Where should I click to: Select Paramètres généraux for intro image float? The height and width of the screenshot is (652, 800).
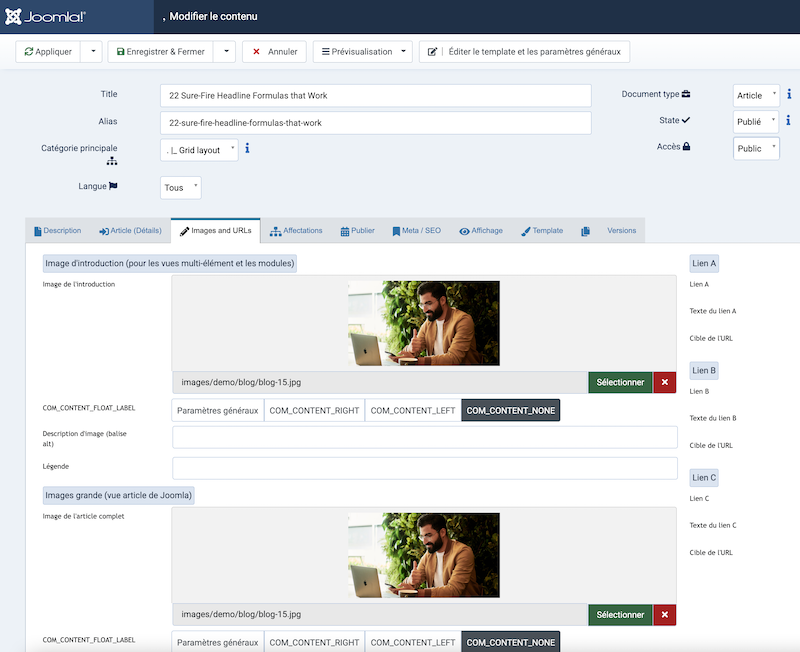click(218, 411)
